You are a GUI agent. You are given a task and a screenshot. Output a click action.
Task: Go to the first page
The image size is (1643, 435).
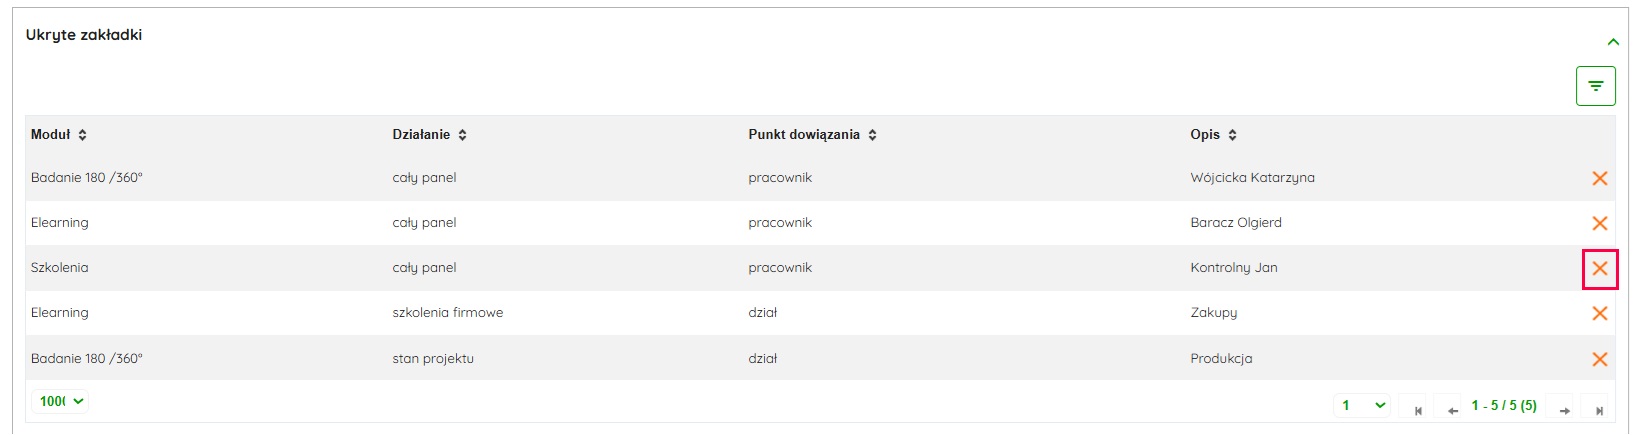[1417, 409]
